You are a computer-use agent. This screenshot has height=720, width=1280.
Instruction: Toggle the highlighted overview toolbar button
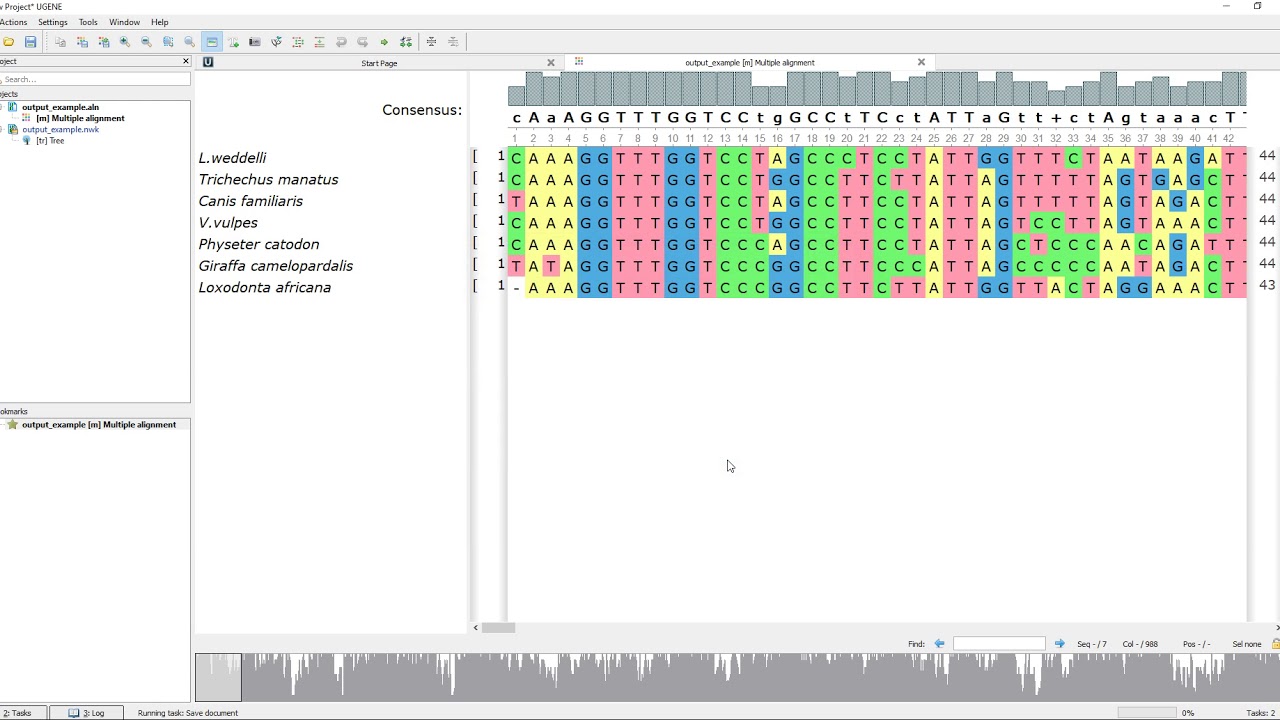(x=211, y=42)
